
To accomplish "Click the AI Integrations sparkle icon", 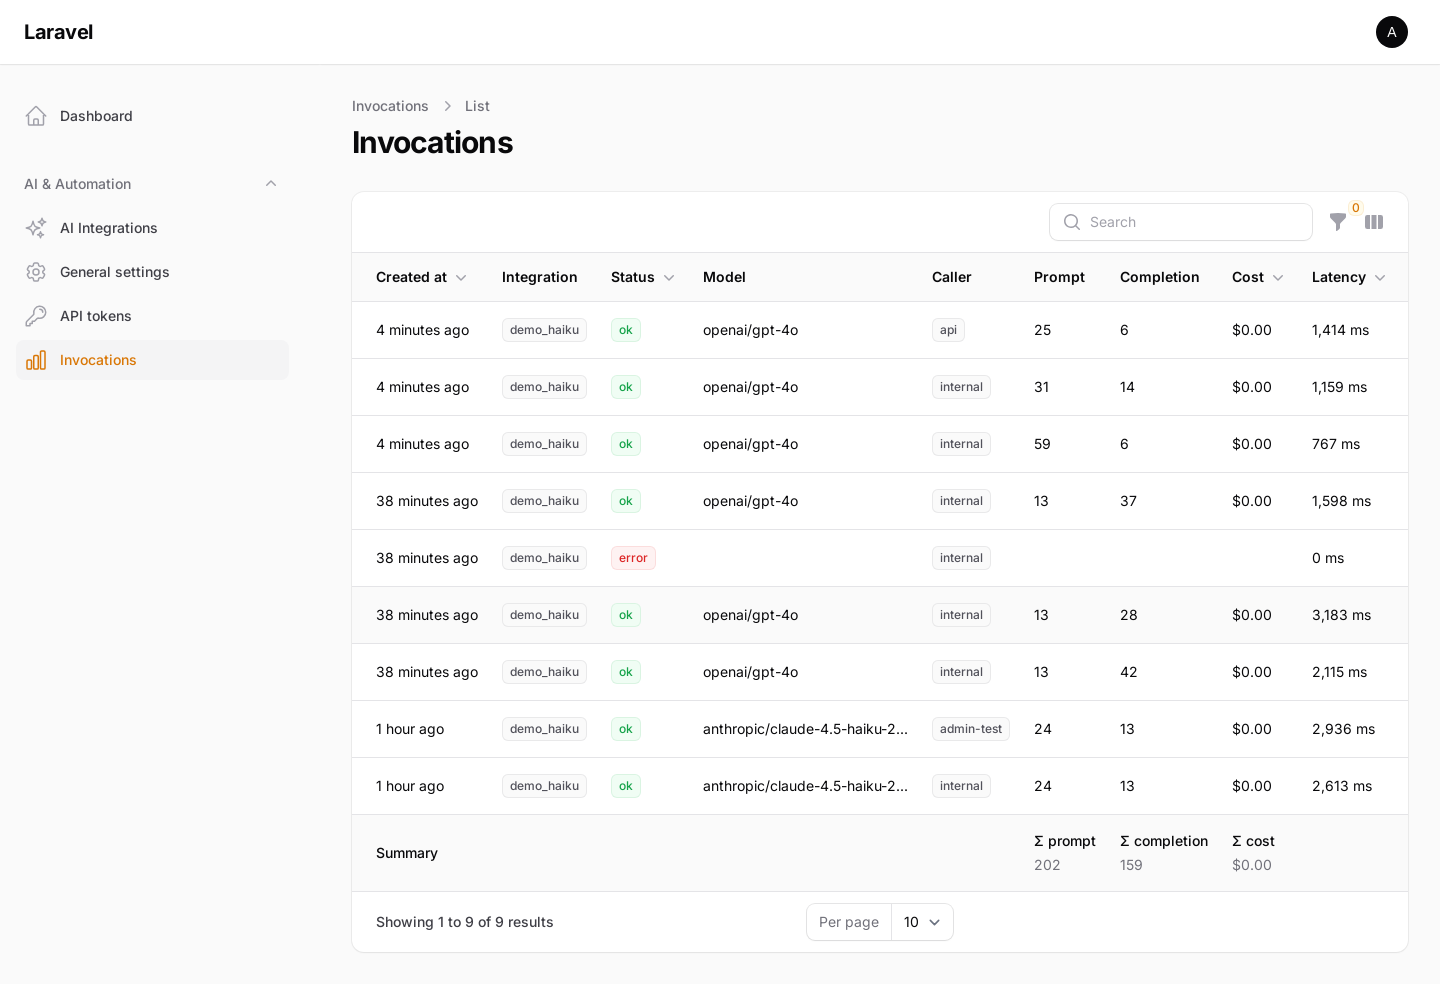I will tap(36, 228).
